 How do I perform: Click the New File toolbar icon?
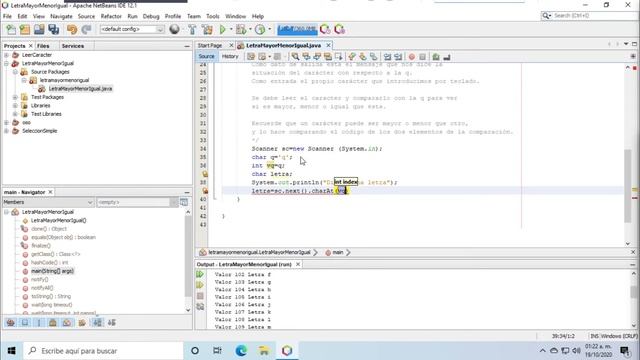coord(11,29)
